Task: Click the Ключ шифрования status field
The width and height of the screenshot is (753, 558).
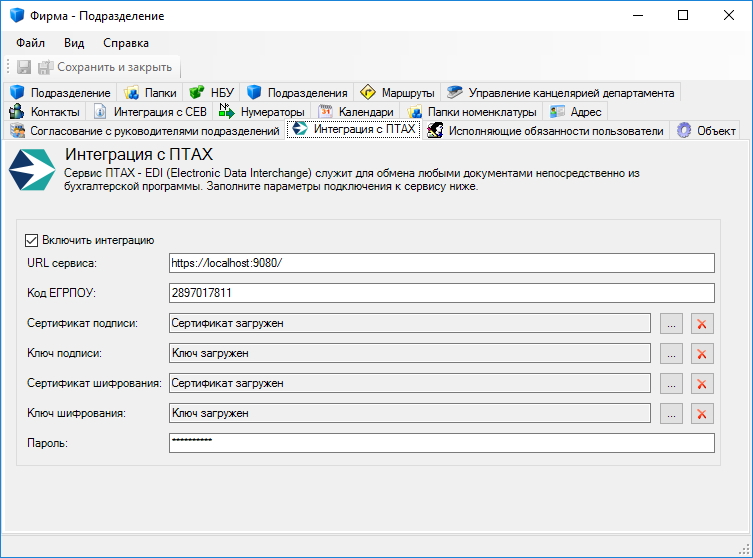Action: point(410,413)
